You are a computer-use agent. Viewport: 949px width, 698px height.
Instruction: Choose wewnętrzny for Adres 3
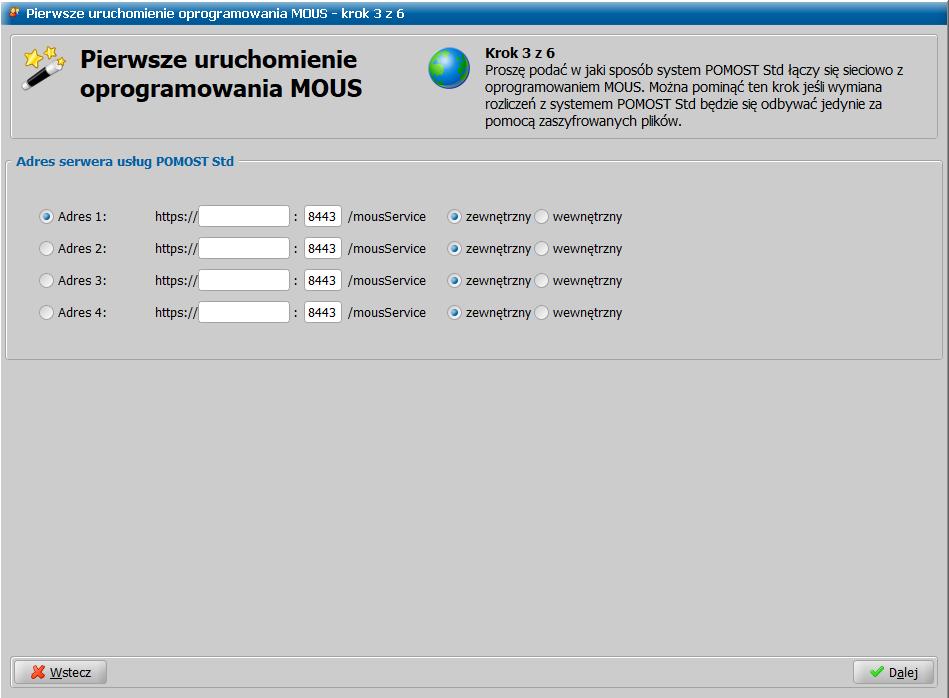click(x=542, y=281)
